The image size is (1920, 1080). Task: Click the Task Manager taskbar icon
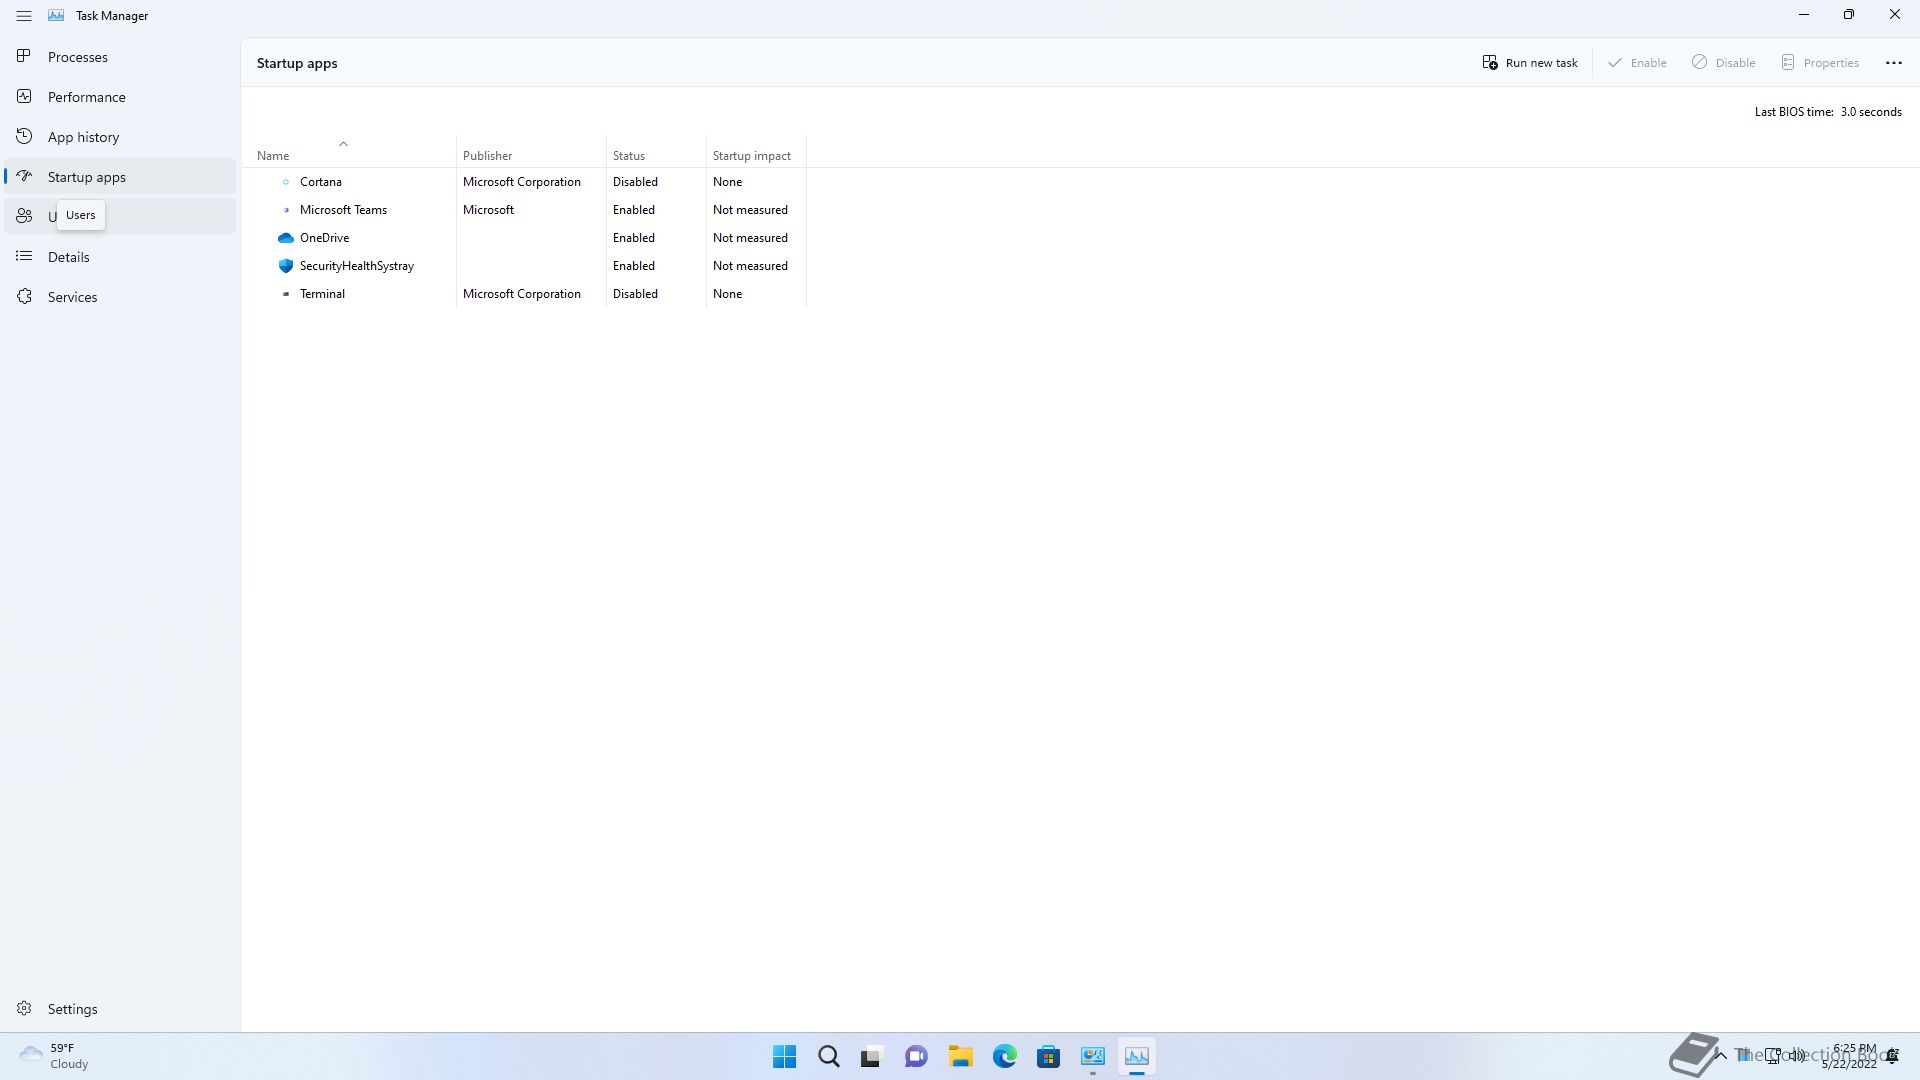coord(1137,1056)
